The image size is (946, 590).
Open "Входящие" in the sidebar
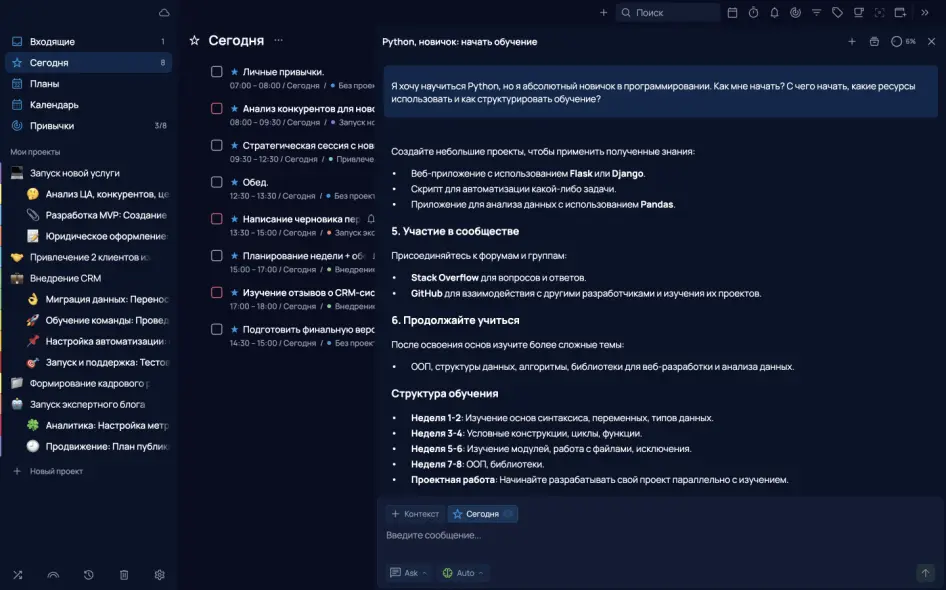point(52,42)
